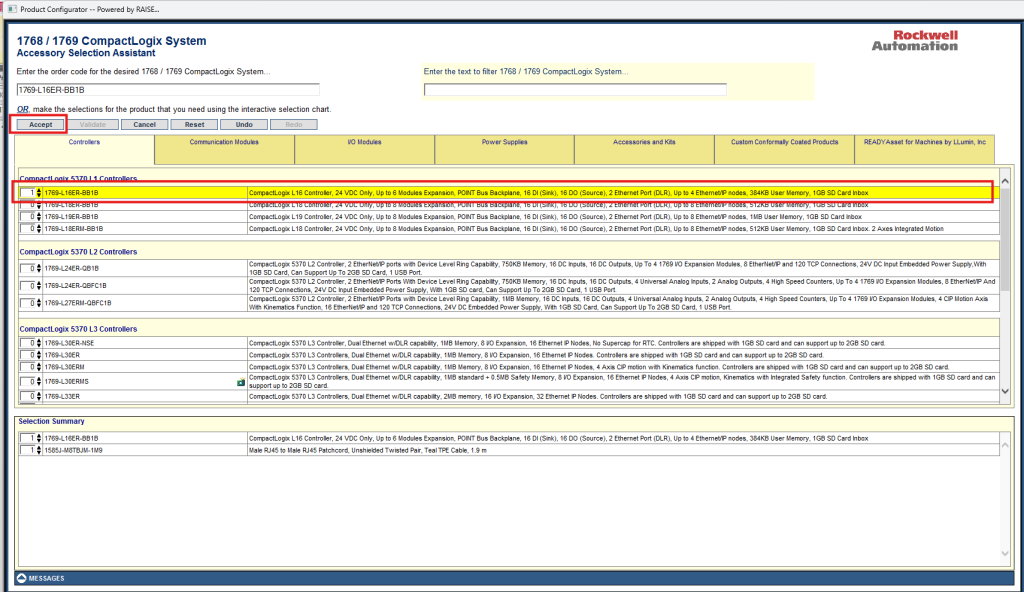Reset the selections with Reset button
This screenshot has height=592, width=1024.
pos(194,125)
